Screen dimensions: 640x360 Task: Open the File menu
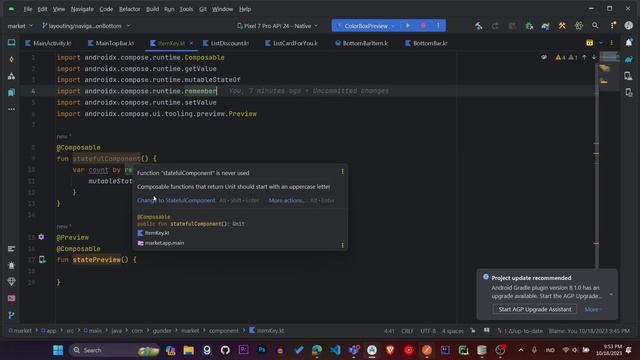(28, 9)
